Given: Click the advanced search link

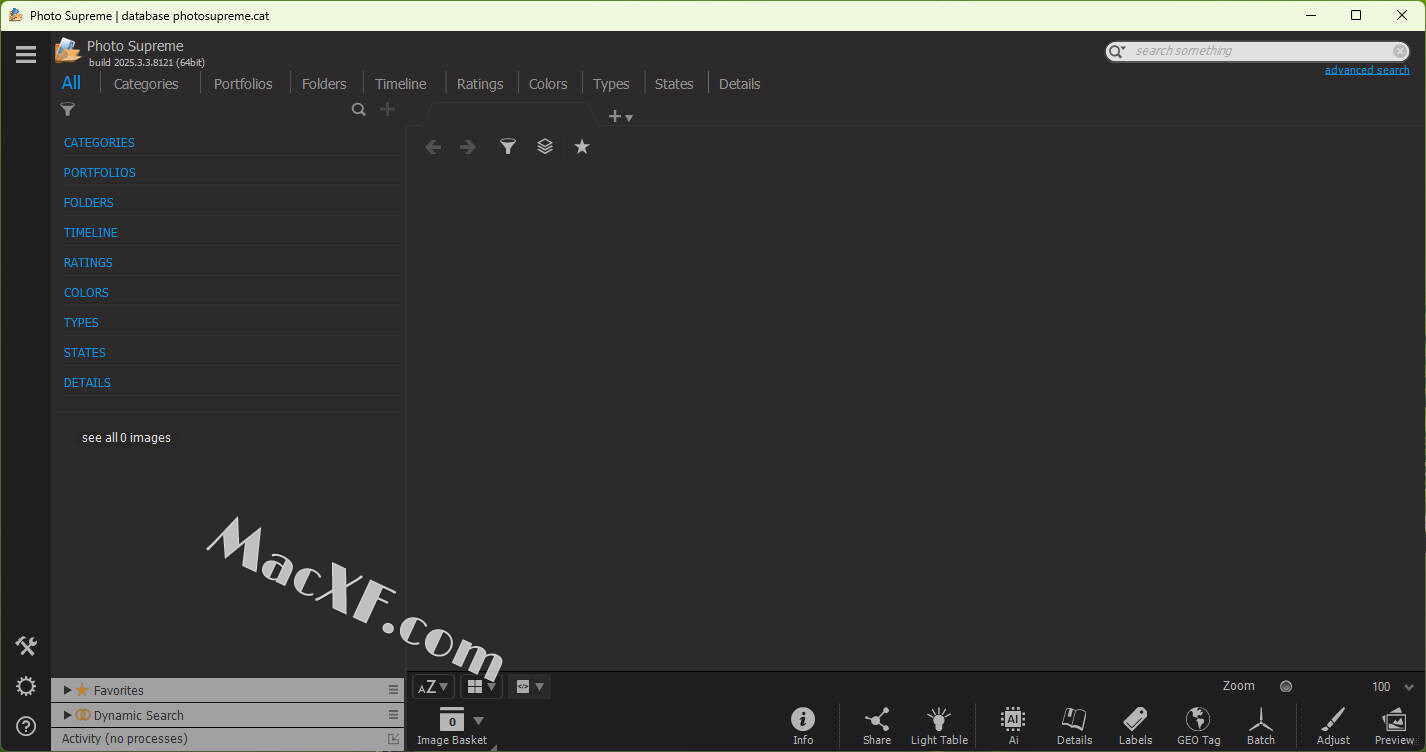Looking at the screenshot, I should tap(1366, 70).
